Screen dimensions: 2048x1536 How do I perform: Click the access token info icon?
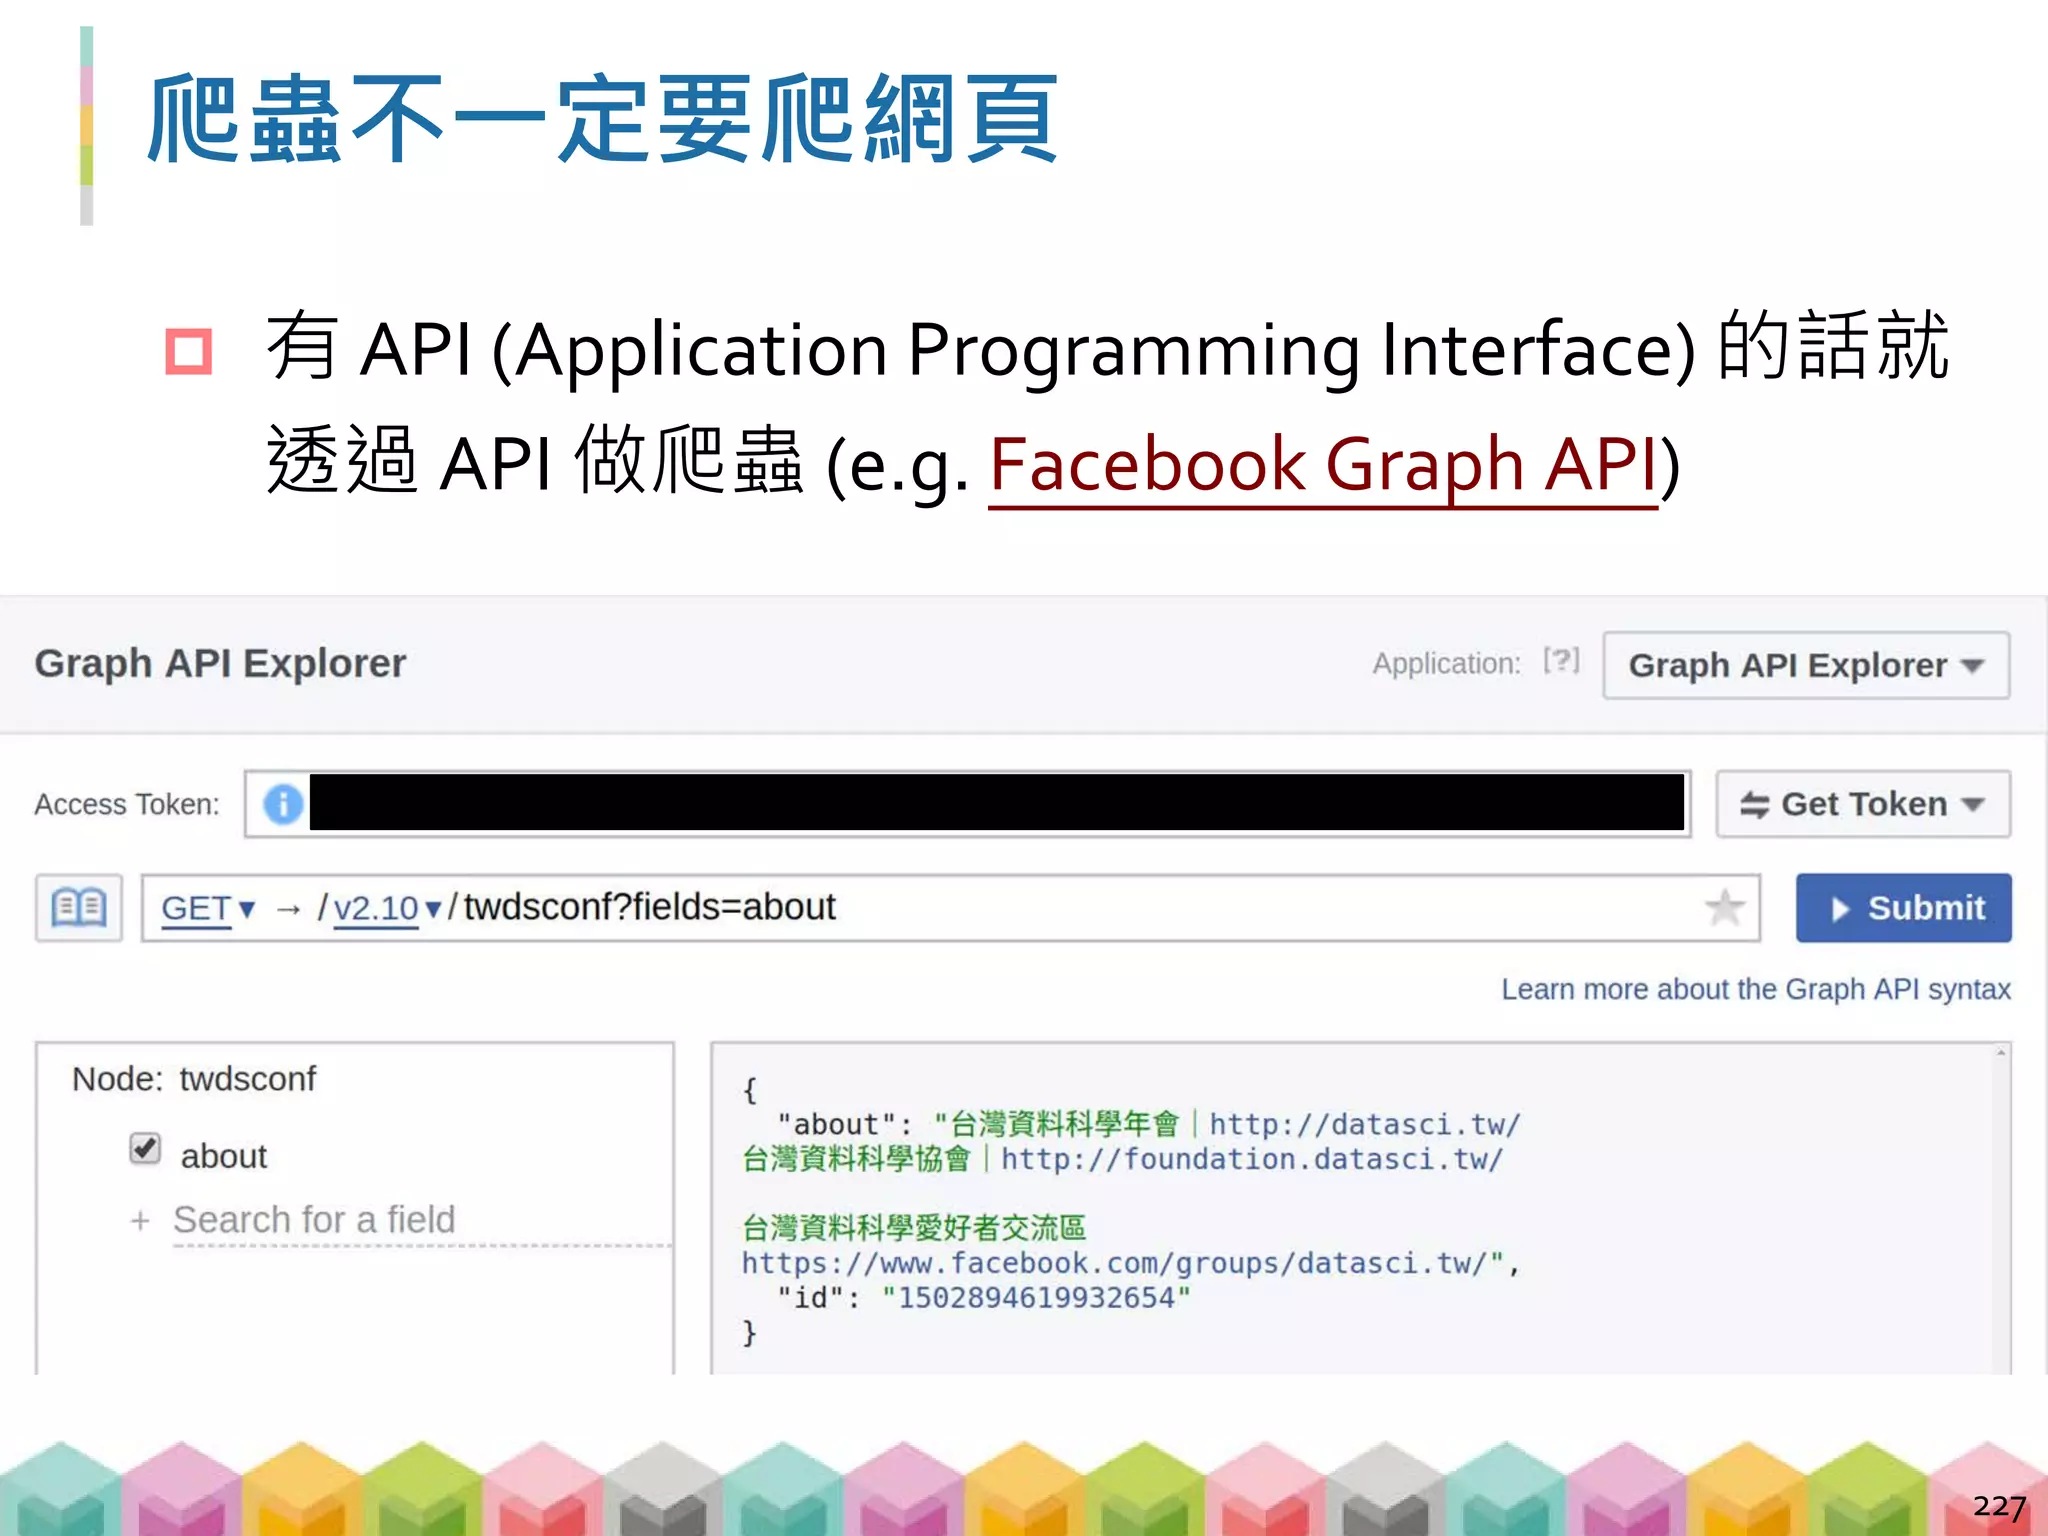point(283,804)
